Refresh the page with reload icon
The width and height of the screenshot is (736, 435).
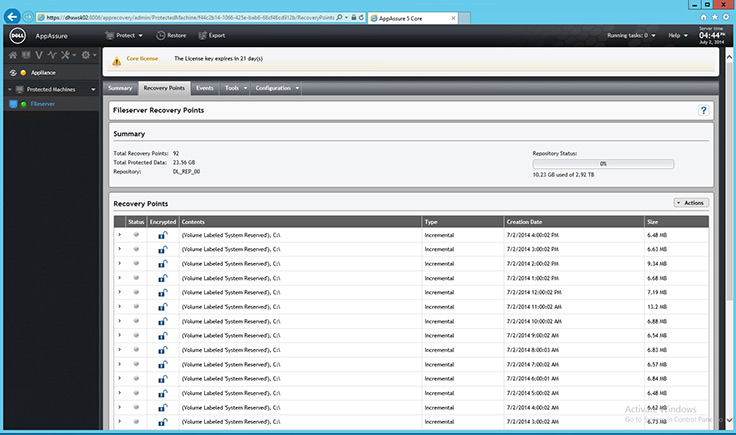click(361, 17)
